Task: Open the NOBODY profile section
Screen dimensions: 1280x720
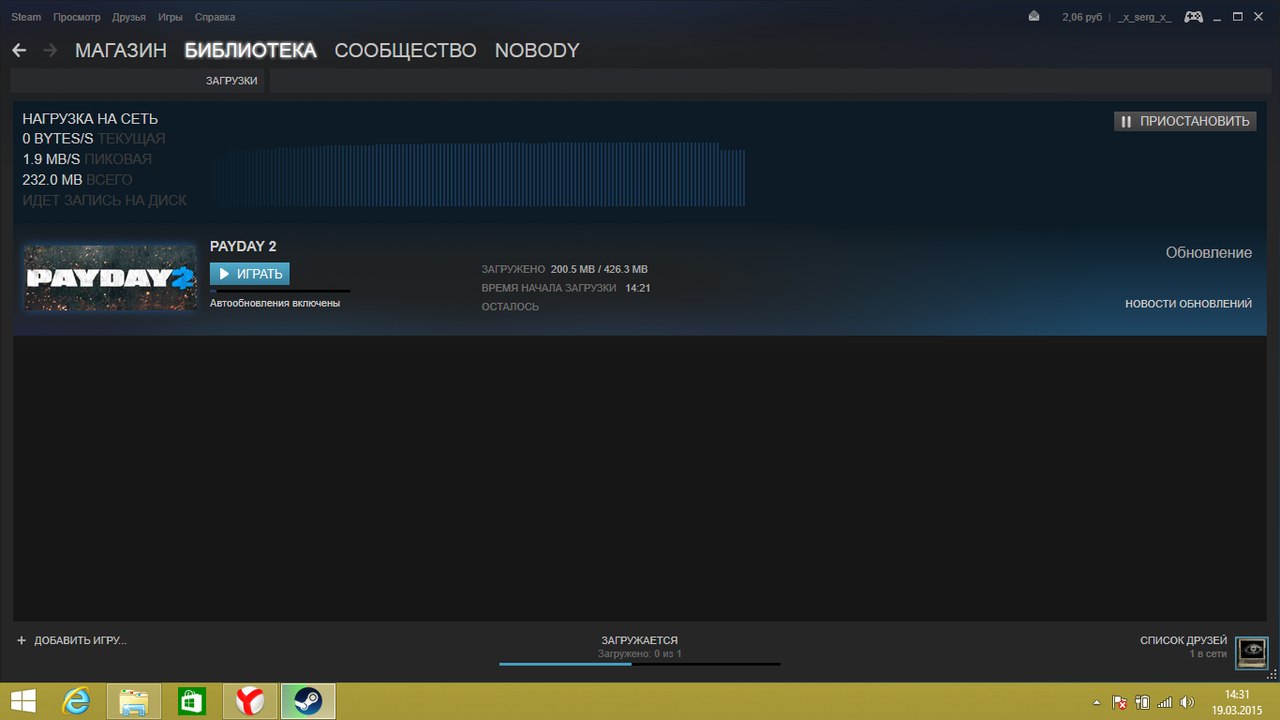Action: click(x=537, y=50)
